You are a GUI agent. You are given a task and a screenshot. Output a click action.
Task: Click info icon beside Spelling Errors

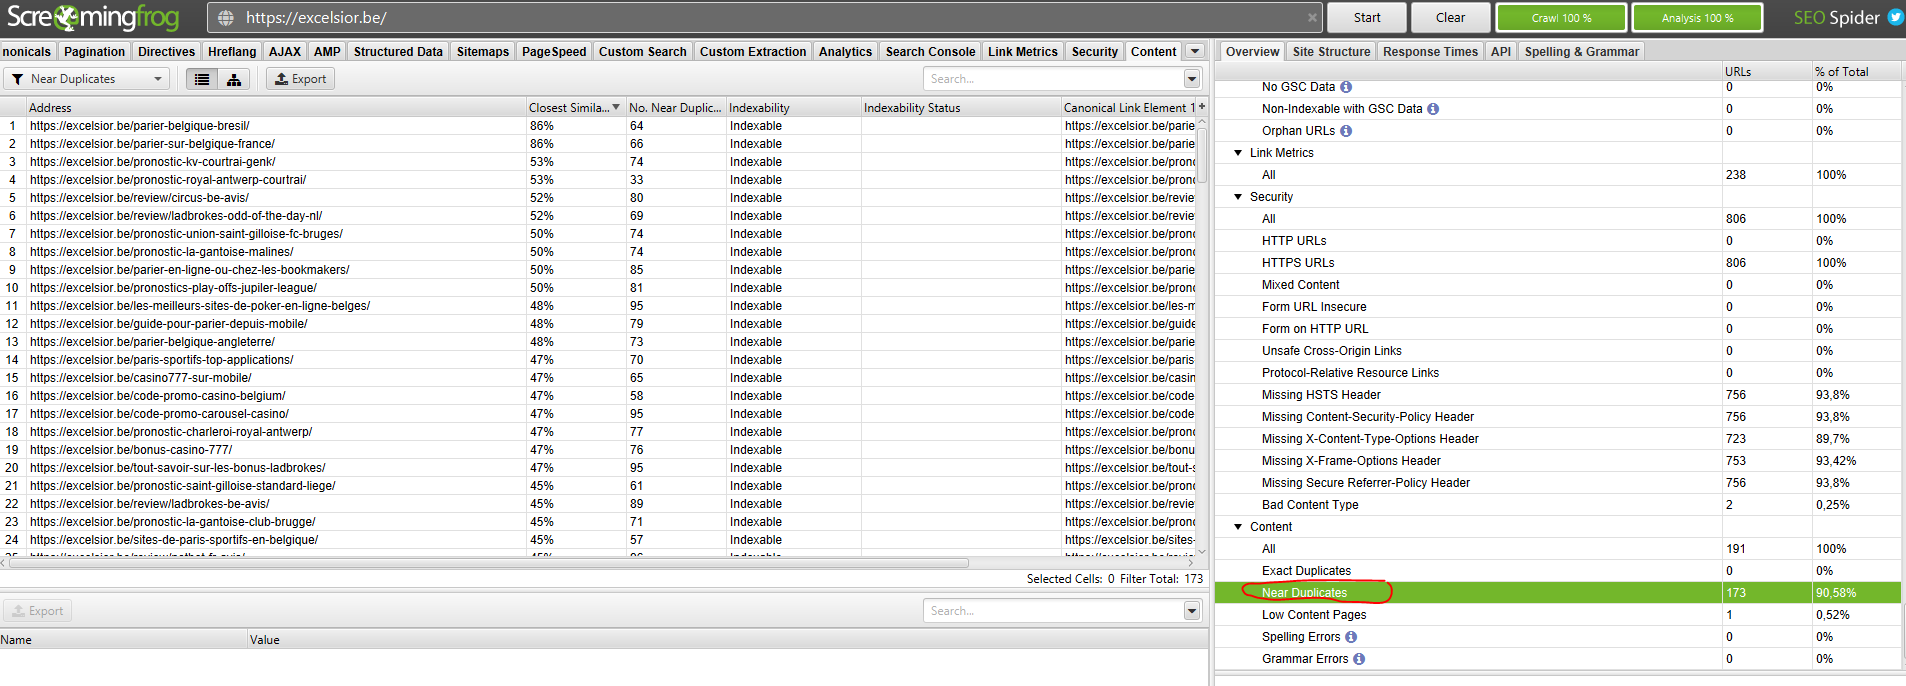pos(1351,637)
